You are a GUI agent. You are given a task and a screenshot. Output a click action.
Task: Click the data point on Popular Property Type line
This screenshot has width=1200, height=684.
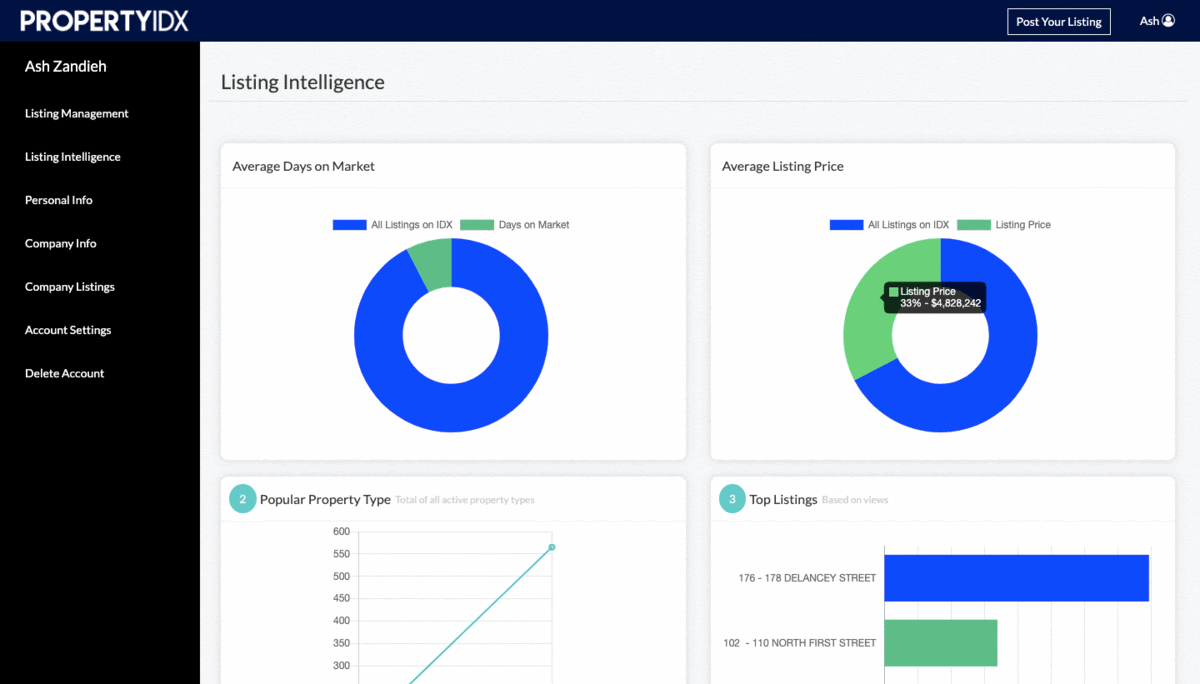tap(552, 547)
